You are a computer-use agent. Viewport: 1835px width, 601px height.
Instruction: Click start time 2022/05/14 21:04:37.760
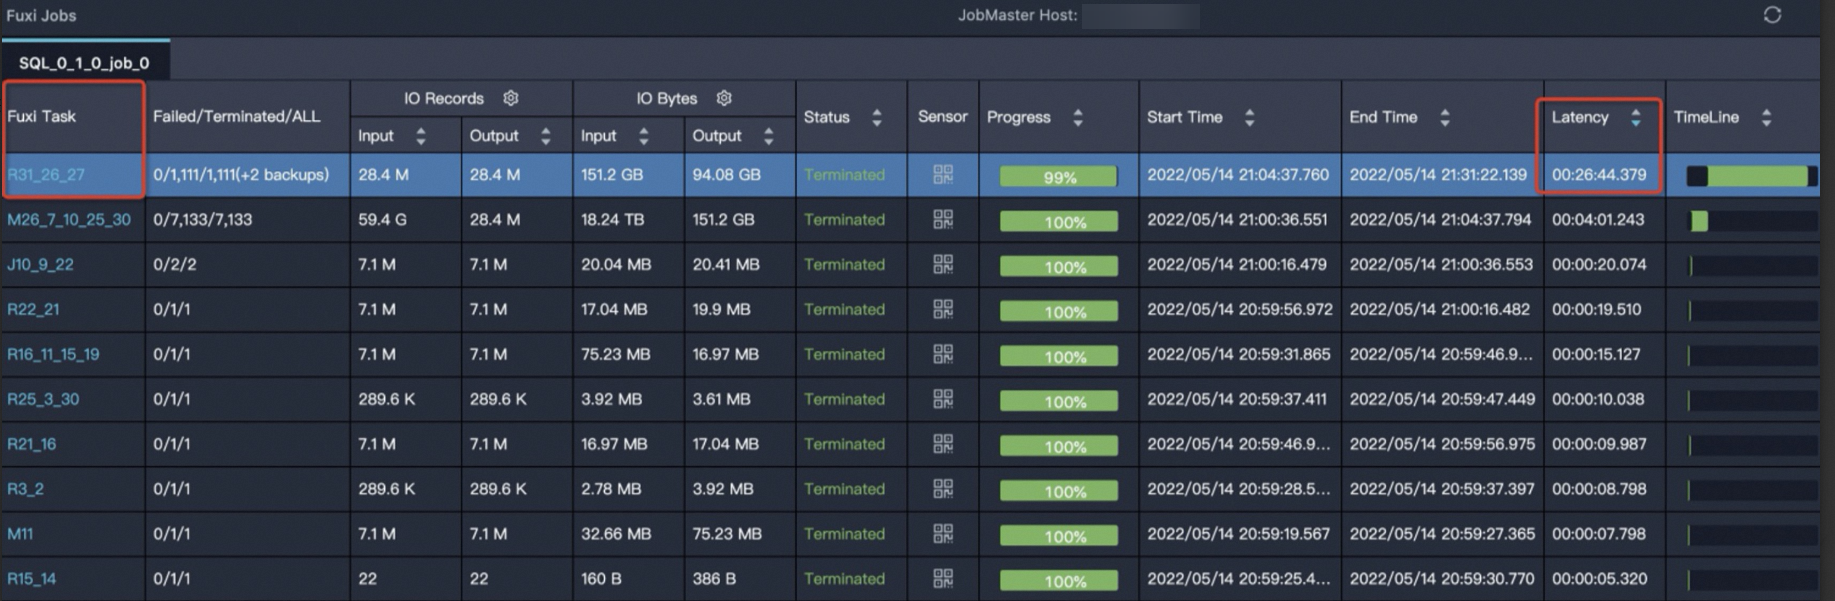[1238, 174]
